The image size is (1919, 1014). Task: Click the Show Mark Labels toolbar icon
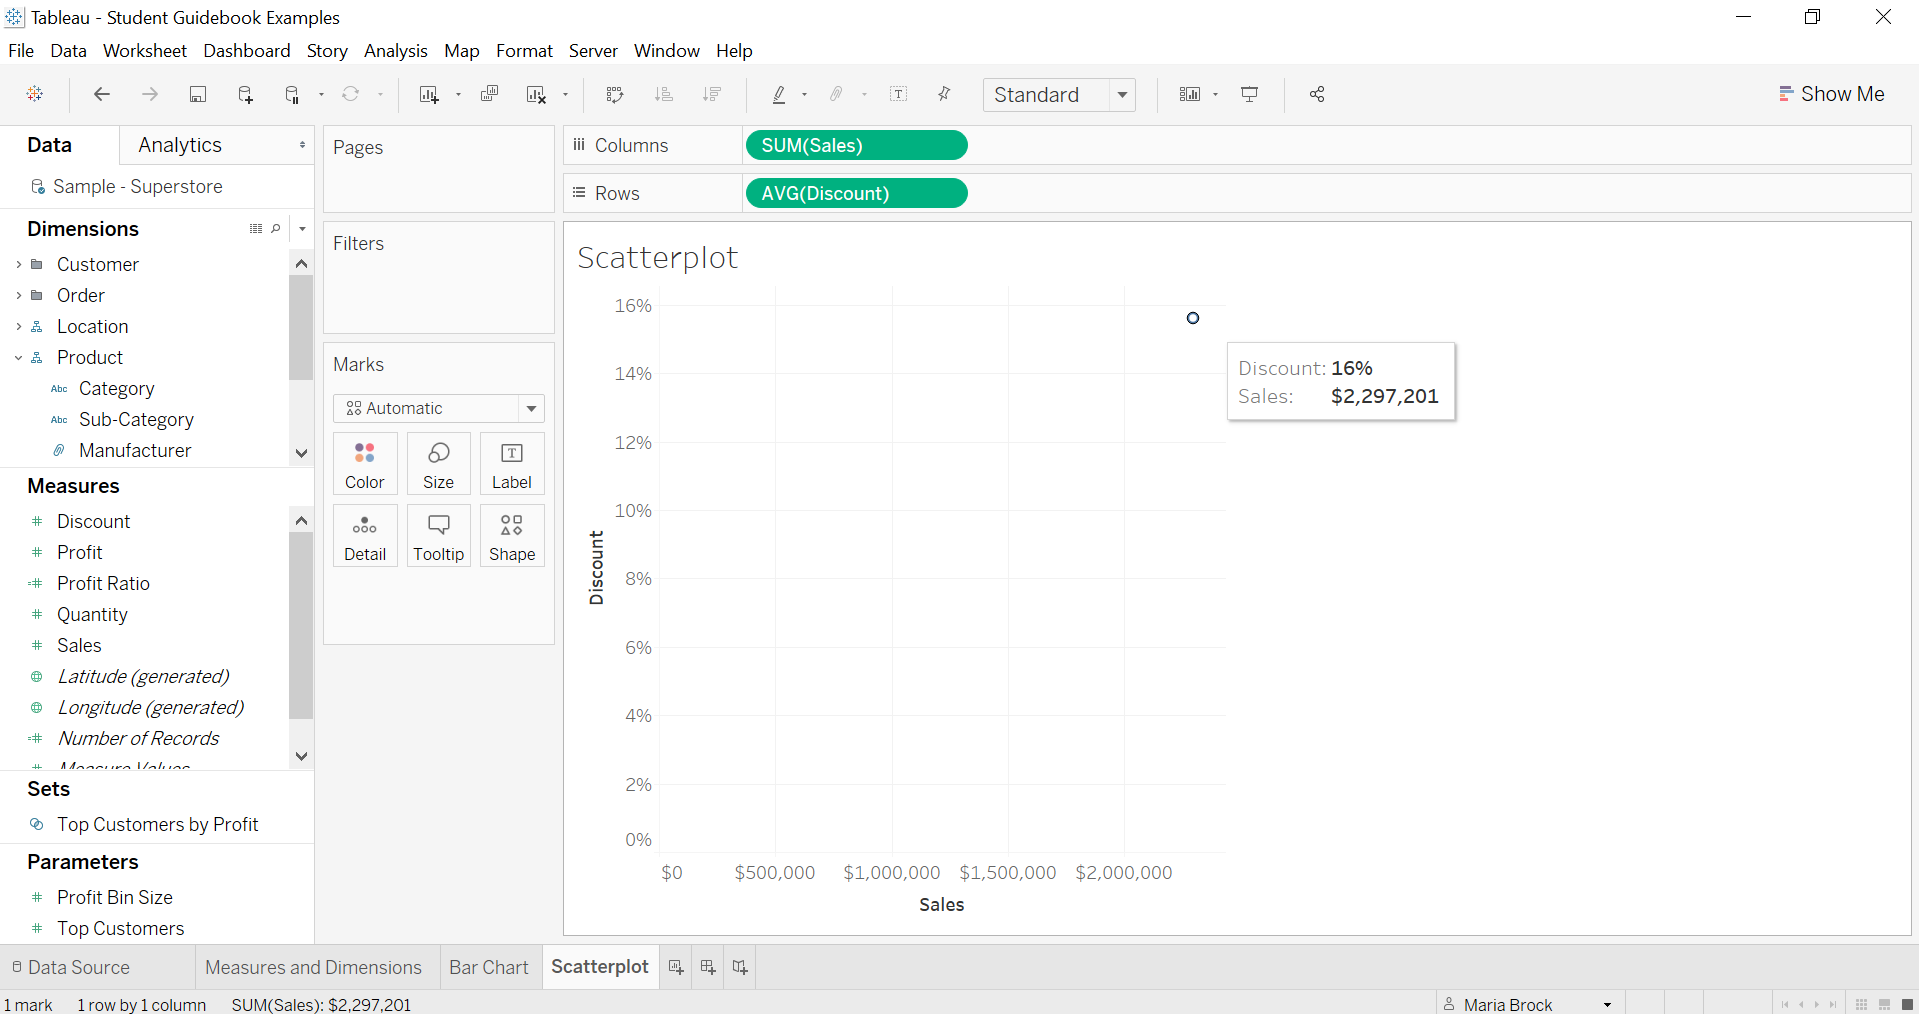click(898, 94)
